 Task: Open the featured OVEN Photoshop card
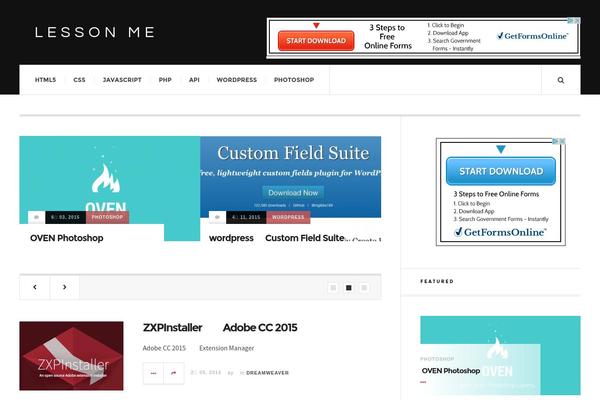[500, 355]
